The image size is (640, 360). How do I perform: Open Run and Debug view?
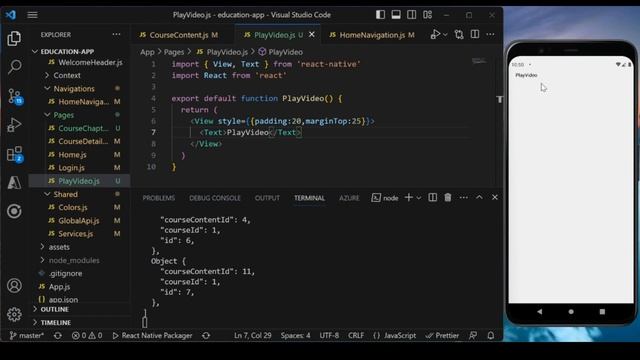14,125
